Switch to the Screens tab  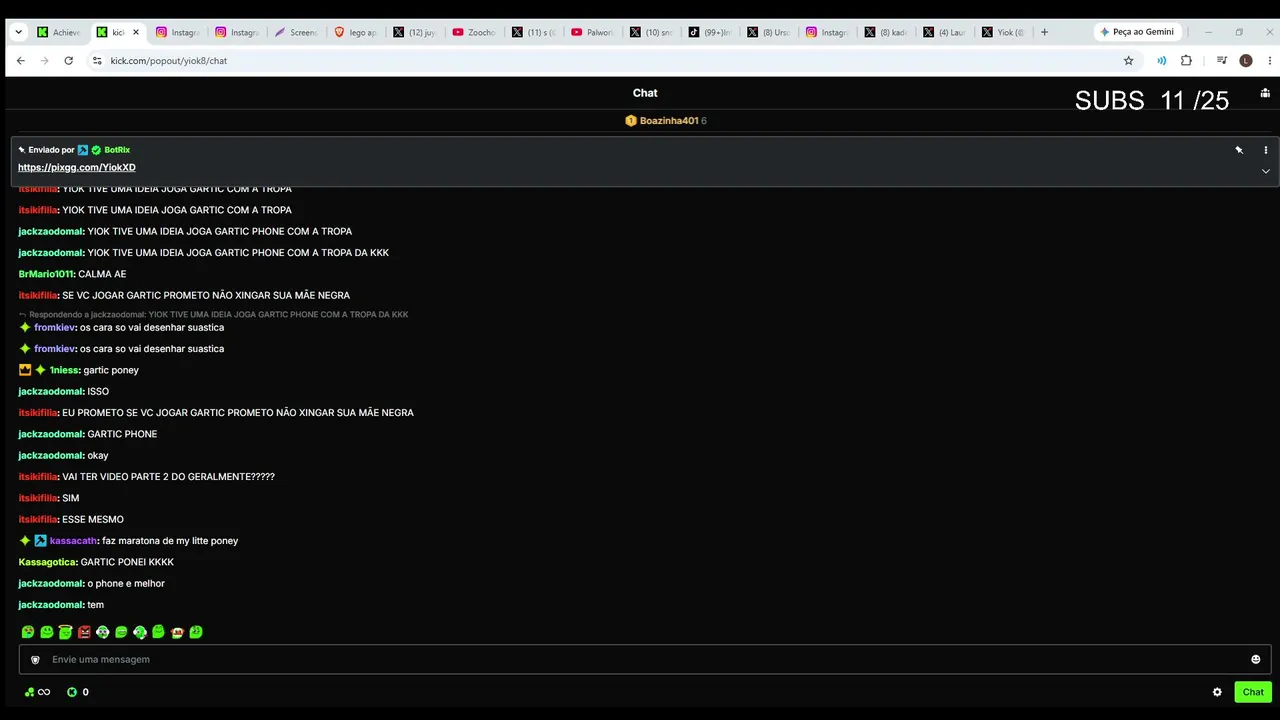tap(296, 32)
